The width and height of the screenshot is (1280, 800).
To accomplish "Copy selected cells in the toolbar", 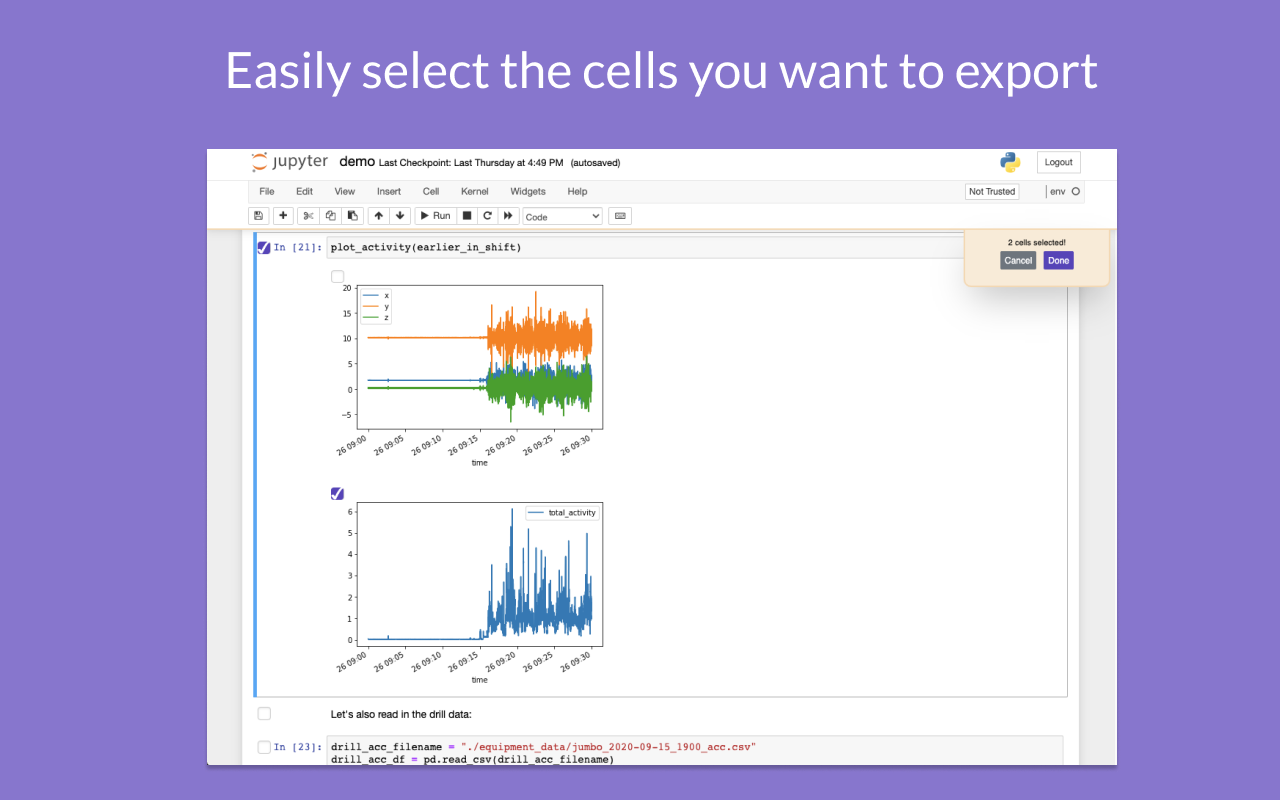I will point(330,216).
